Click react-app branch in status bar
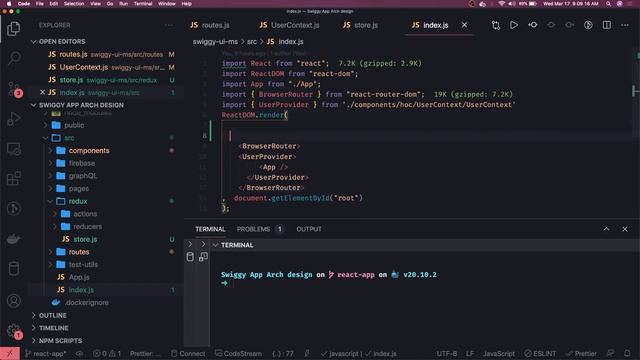The width and height of the screenshot is (640, 360). [x=46, y=353]
